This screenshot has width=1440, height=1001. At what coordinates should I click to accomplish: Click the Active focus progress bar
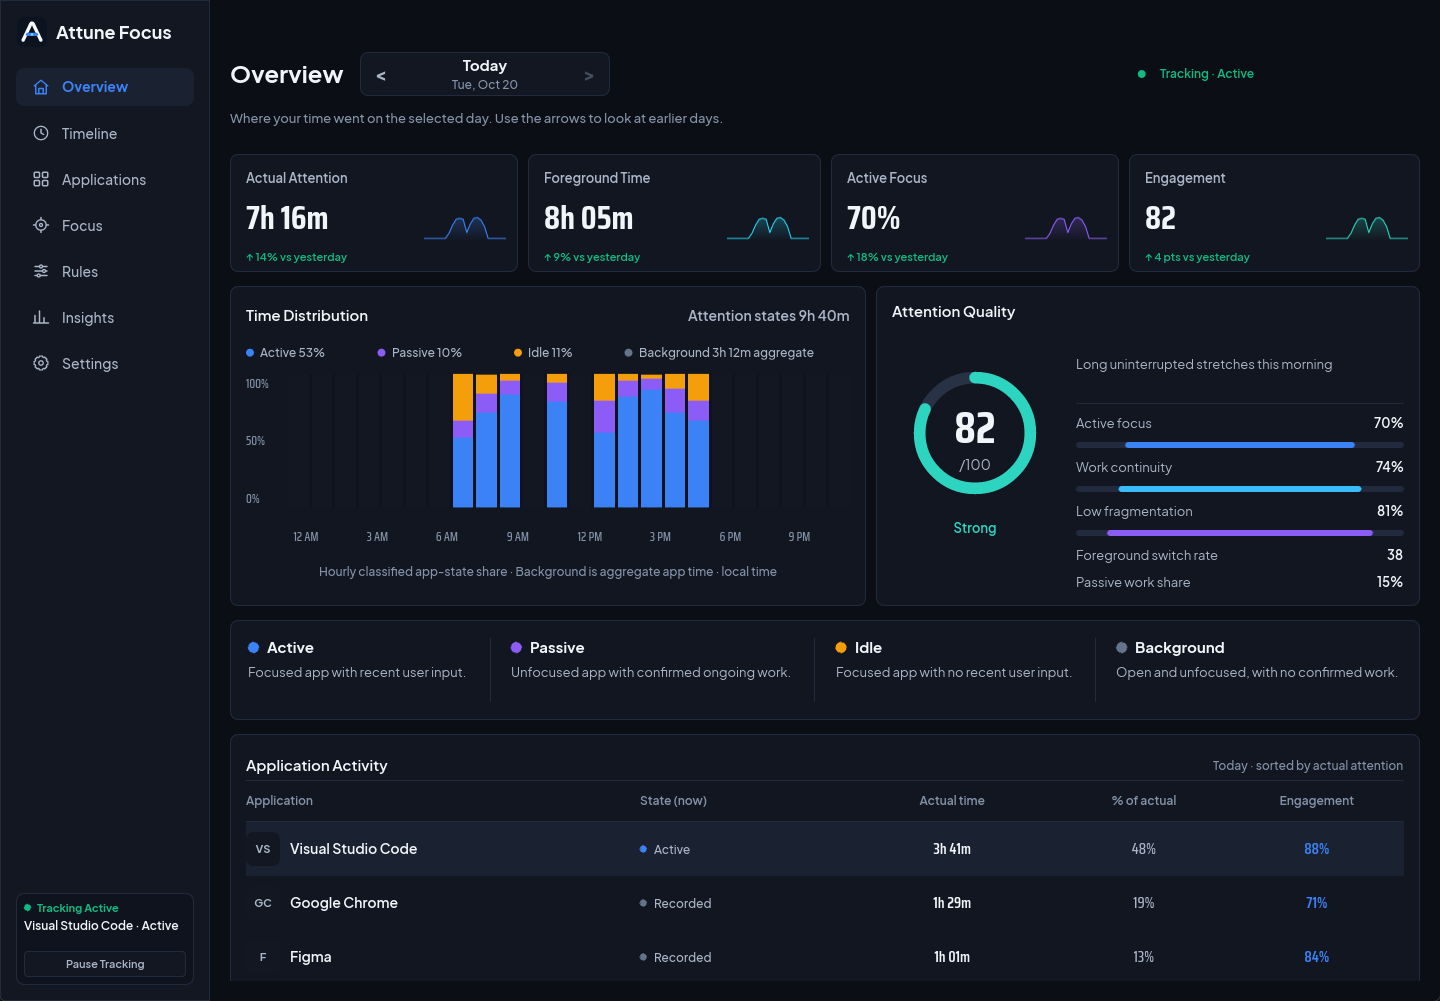[x=1240, y=445]
